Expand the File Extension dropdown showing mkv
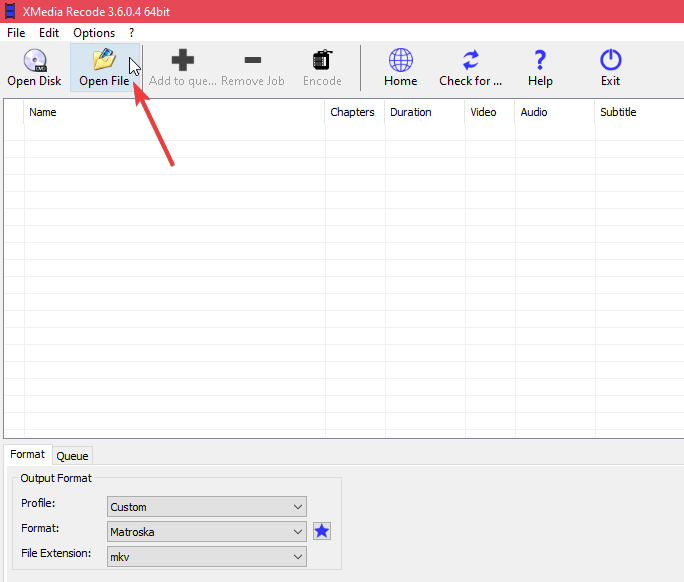 pyautogui.click(x=207, y=557)
